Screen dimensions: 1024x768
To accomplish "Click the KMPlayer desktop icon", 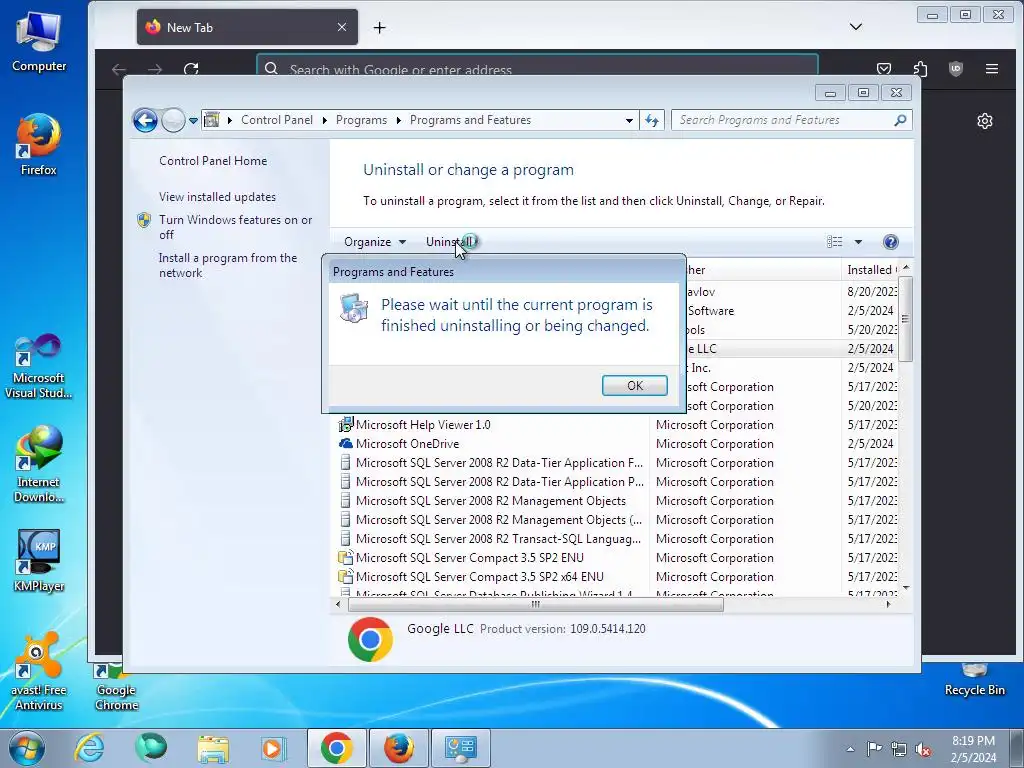I will click(x=39, y=561).
